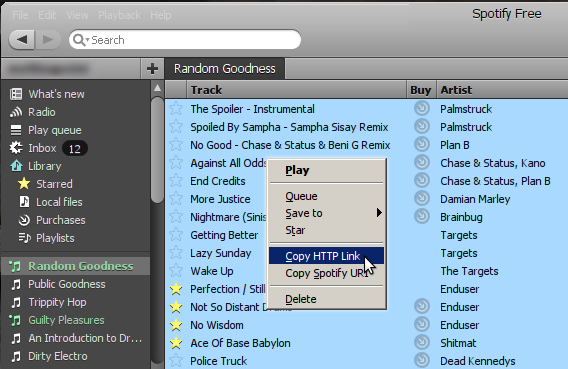
Task: Buy End Credits by Chase & Status, Plan B
Action: coord(422,180)
